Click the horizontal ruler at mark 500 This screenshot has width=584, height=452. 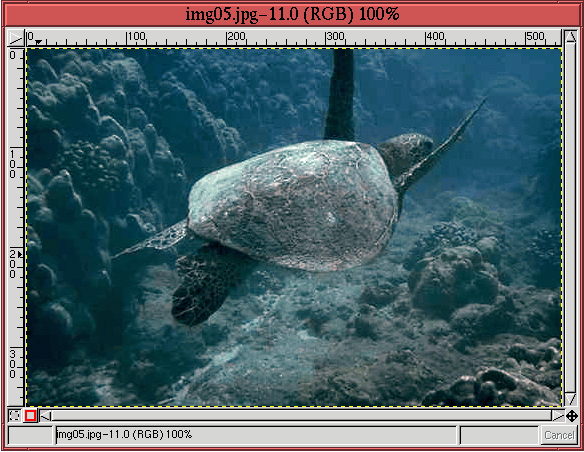[x=535, y=37]
